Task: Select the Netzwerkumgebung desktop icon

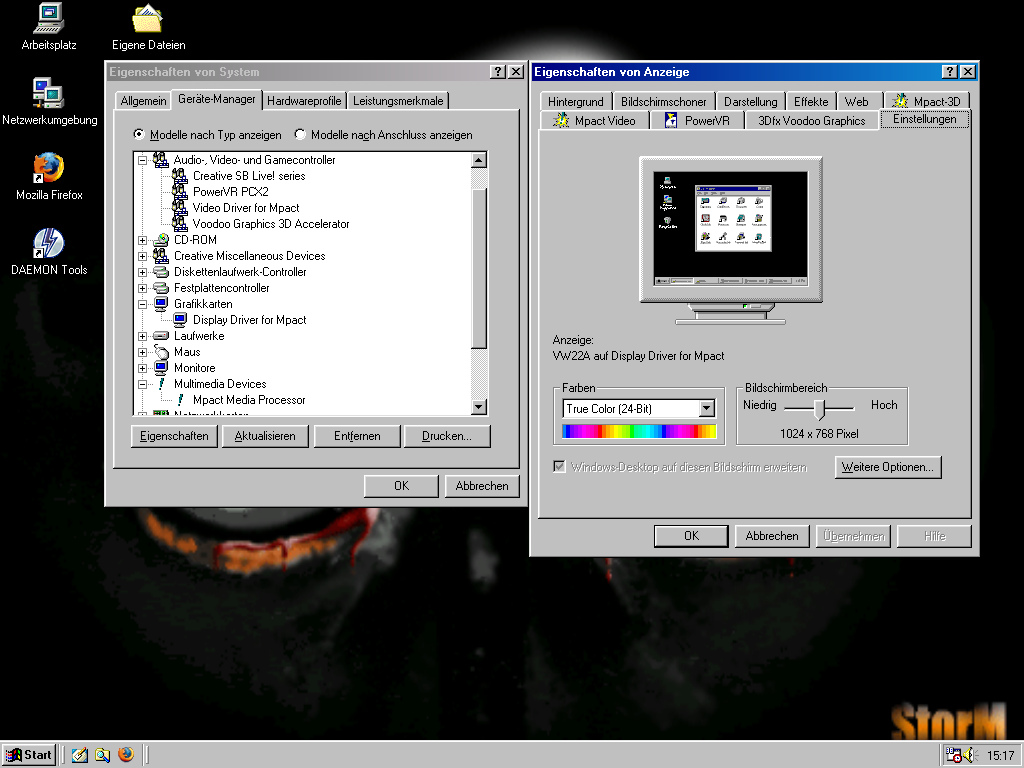Action: 49,93
